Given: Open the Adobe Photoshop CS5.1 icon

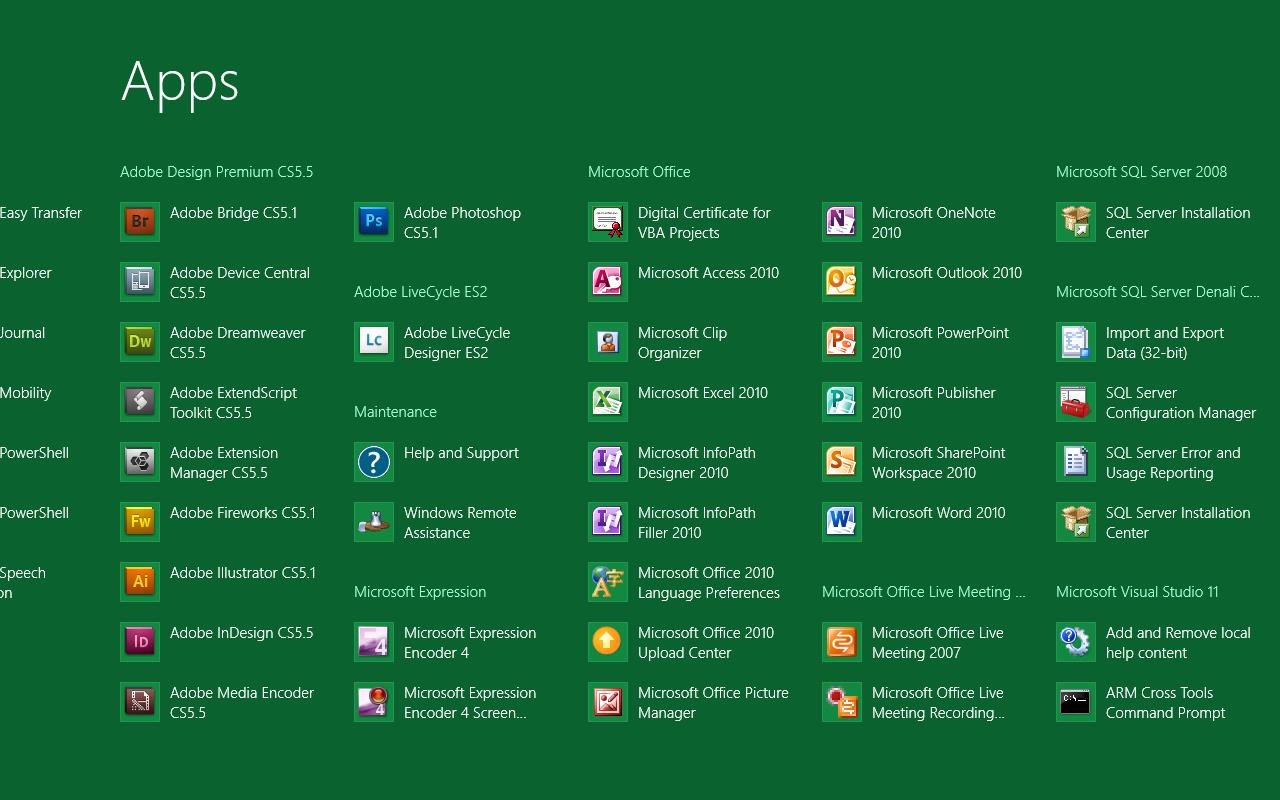Looking at the screenshot, I should pos(374,222).
